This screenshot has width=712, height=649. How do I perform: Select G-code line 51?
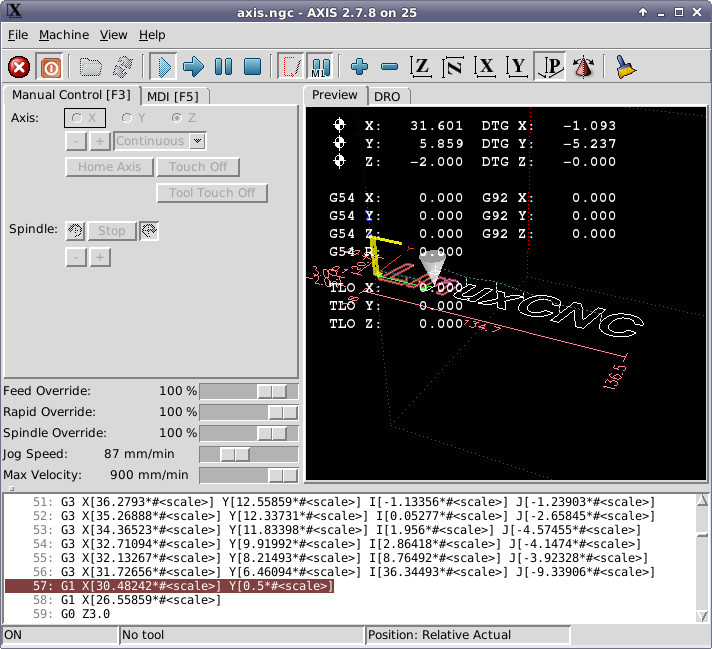344,502
